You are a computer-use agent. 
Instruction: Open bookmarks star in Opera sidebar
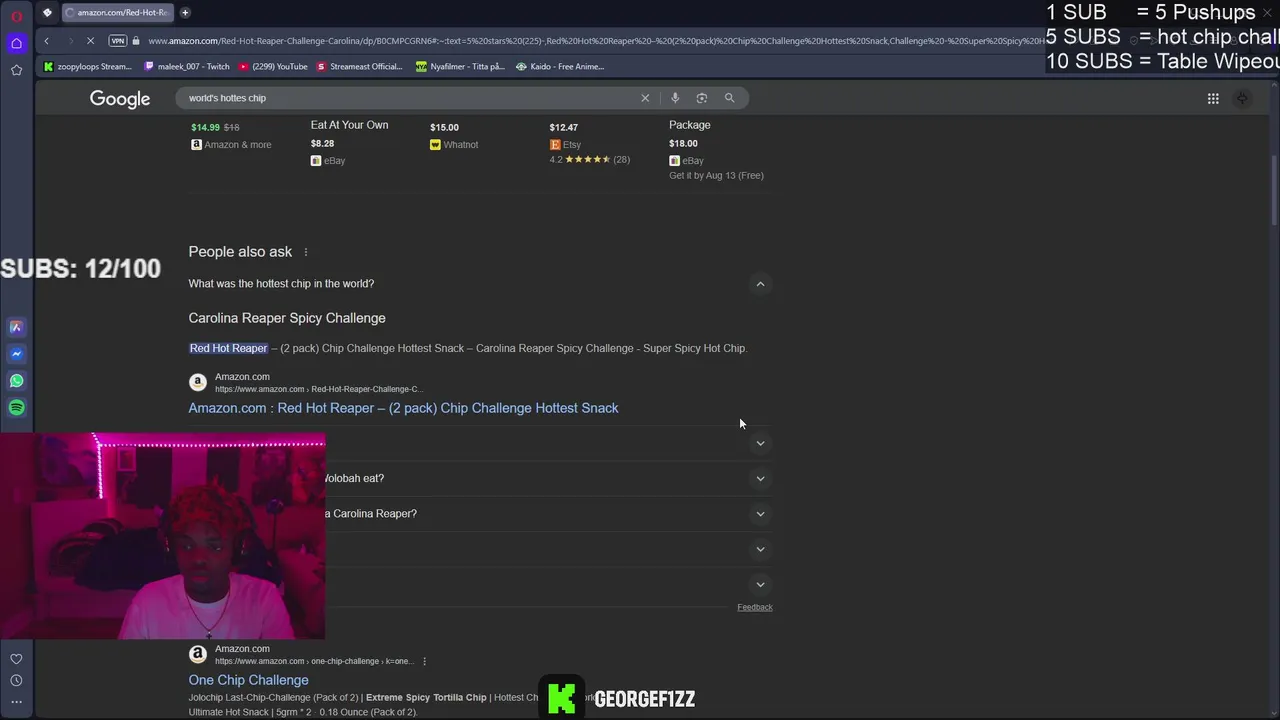[16, 70]
